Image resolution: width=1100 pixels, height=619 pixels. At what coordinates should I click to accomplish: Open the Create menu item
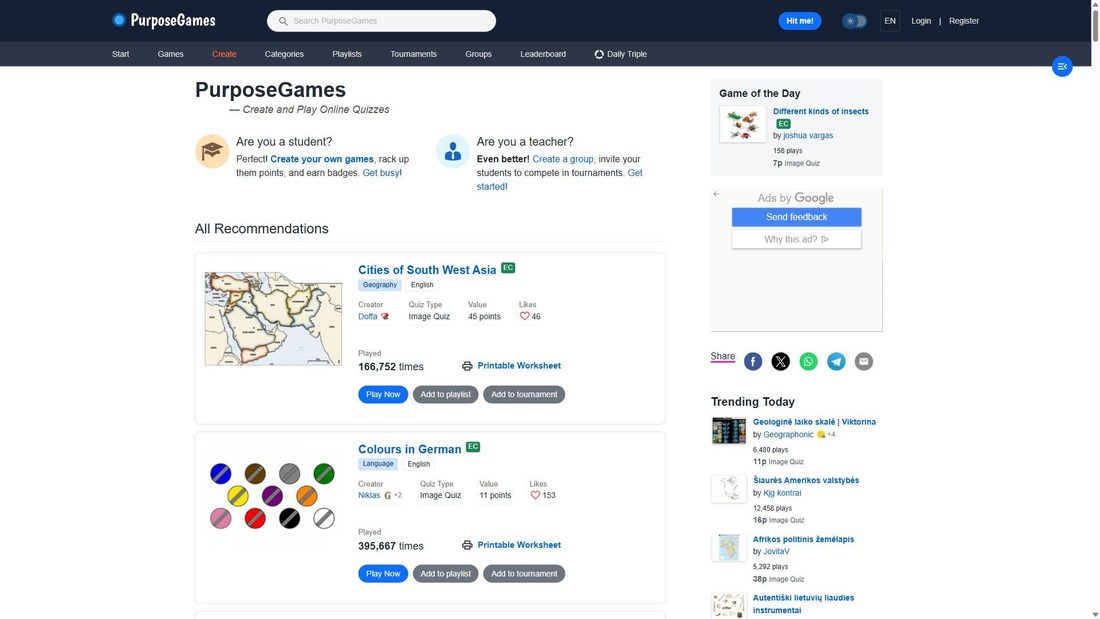coord(224,54)
